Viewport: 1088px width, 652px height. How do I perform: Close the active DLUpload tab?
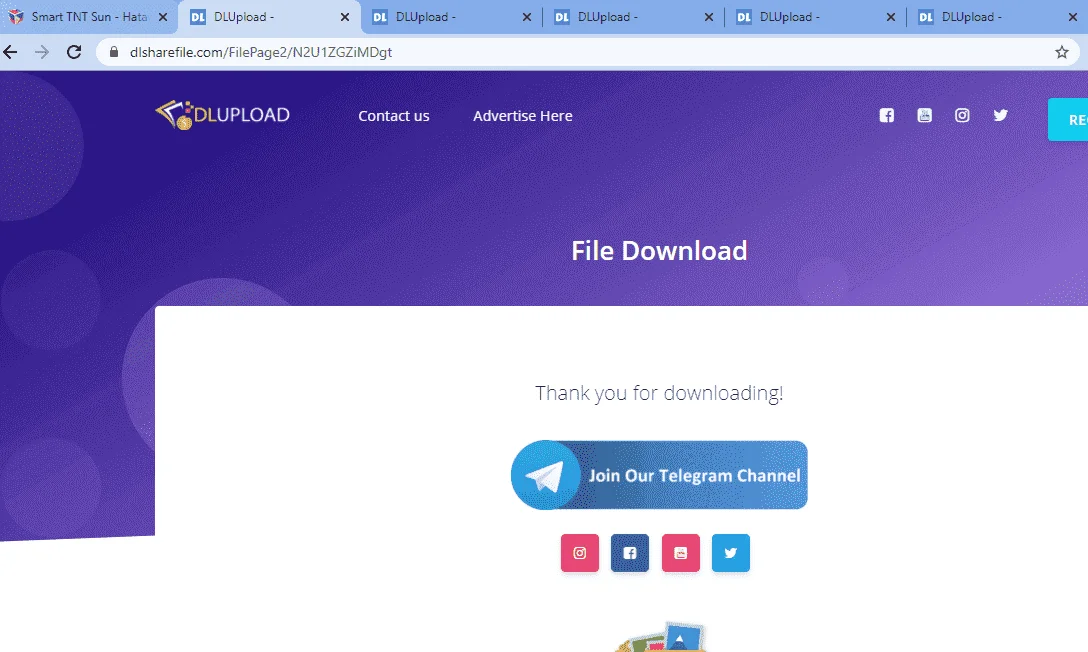(345, 17)
